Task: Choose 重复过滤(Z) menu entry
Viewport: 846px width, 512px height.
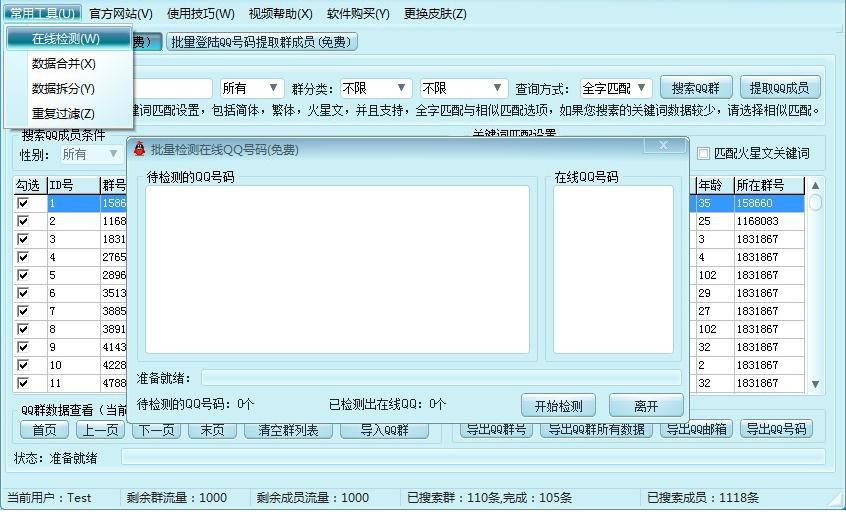Action: pos(63,113)
